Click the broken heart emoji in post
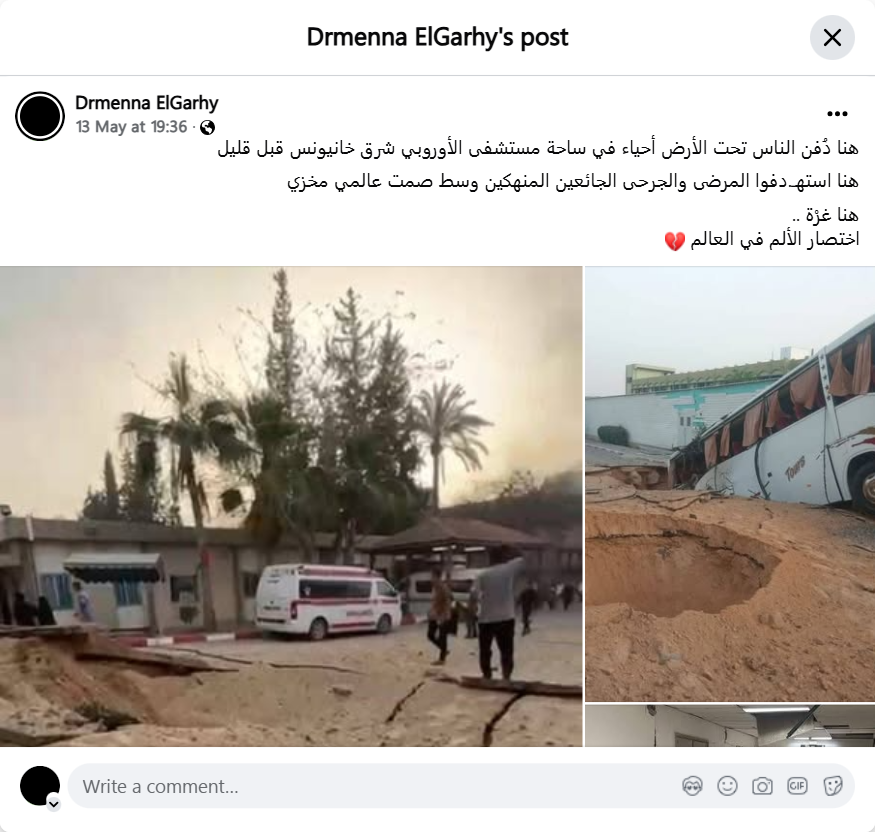This screenshot has height=832, width=875. pos(675,241)
